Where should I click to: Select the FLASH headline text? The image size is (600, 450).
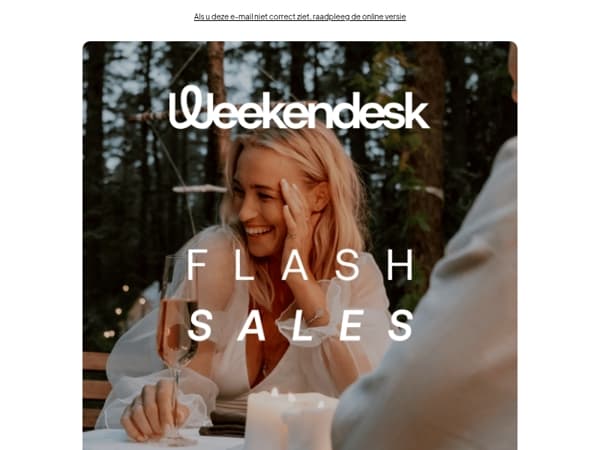301,265
